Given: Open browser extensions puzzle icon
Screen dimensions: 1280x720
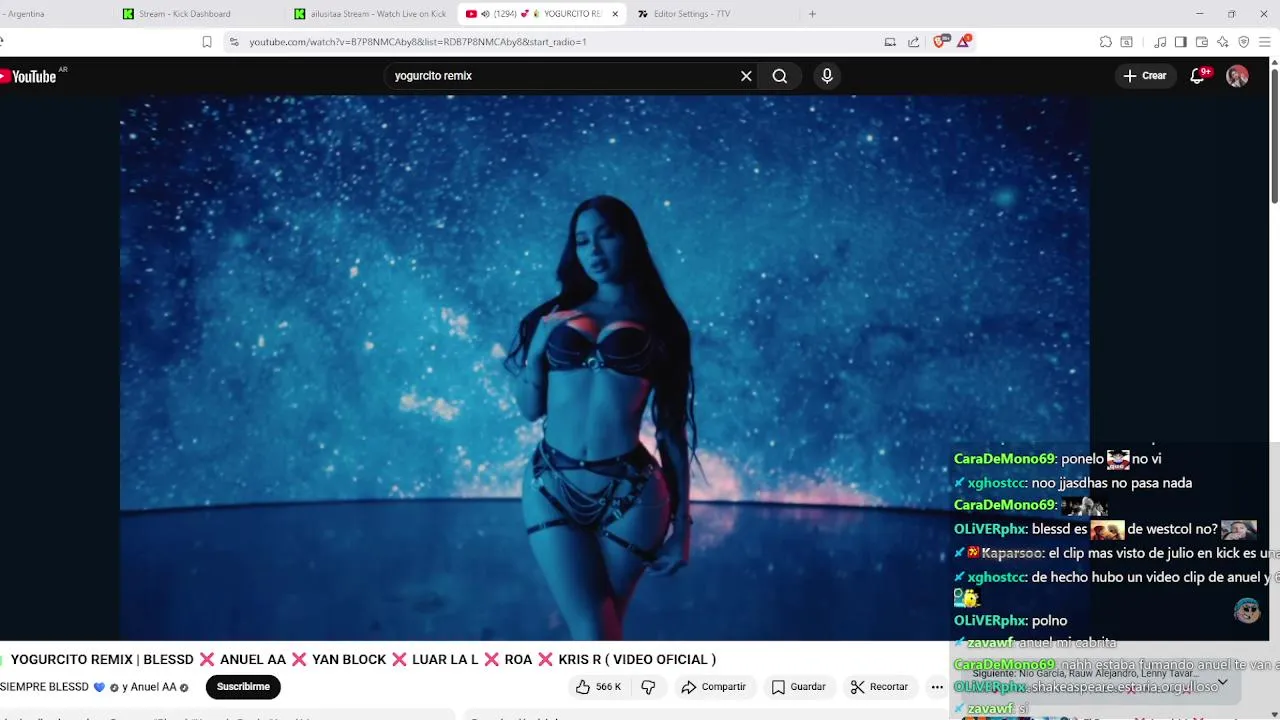Looking at the screenshot, I should tap(1105, 42).
